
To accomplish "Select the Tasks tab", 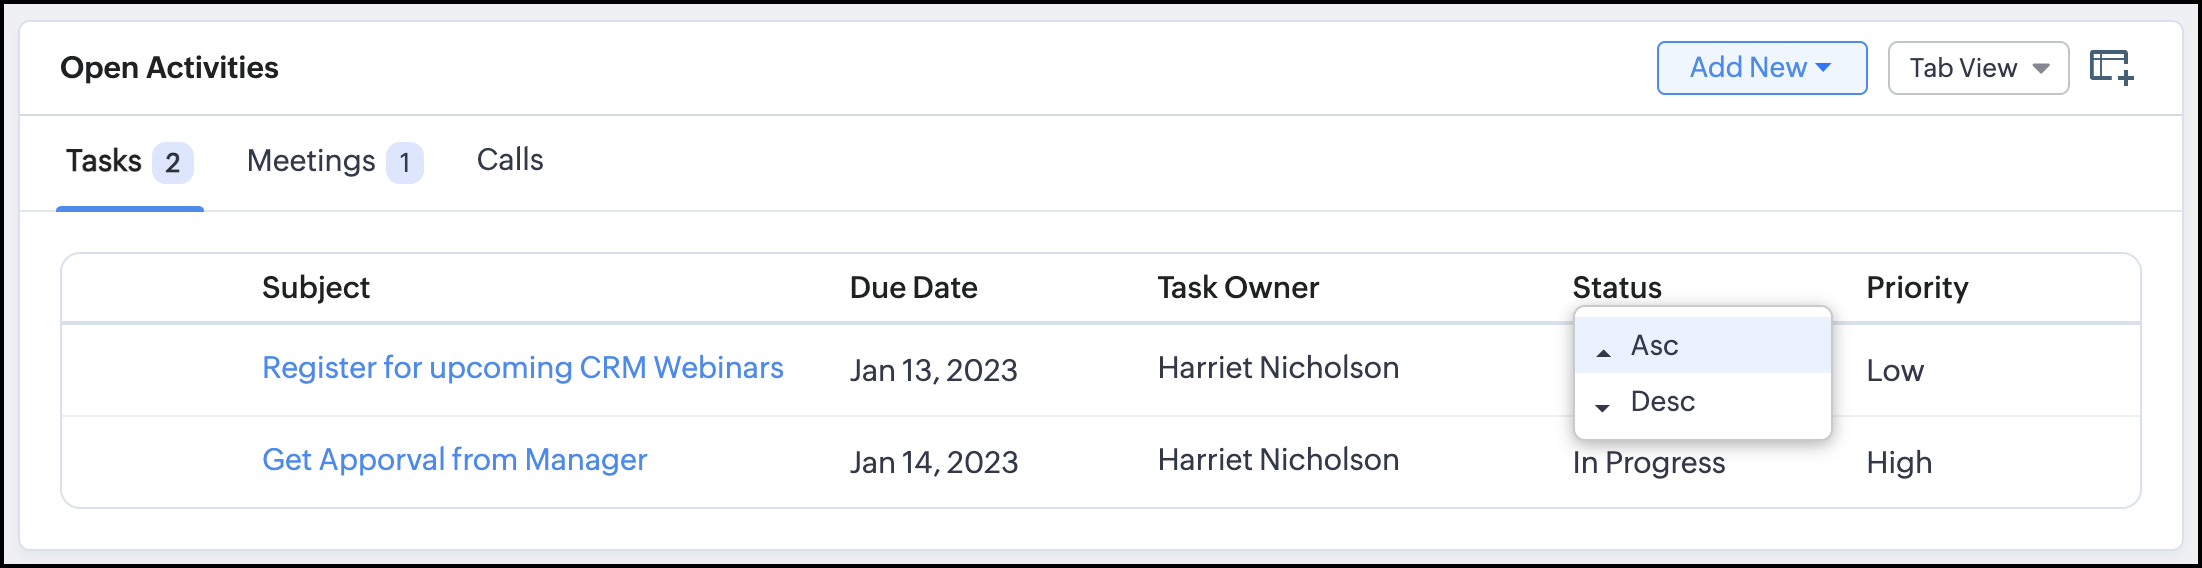I will click(x=104, y=161).
